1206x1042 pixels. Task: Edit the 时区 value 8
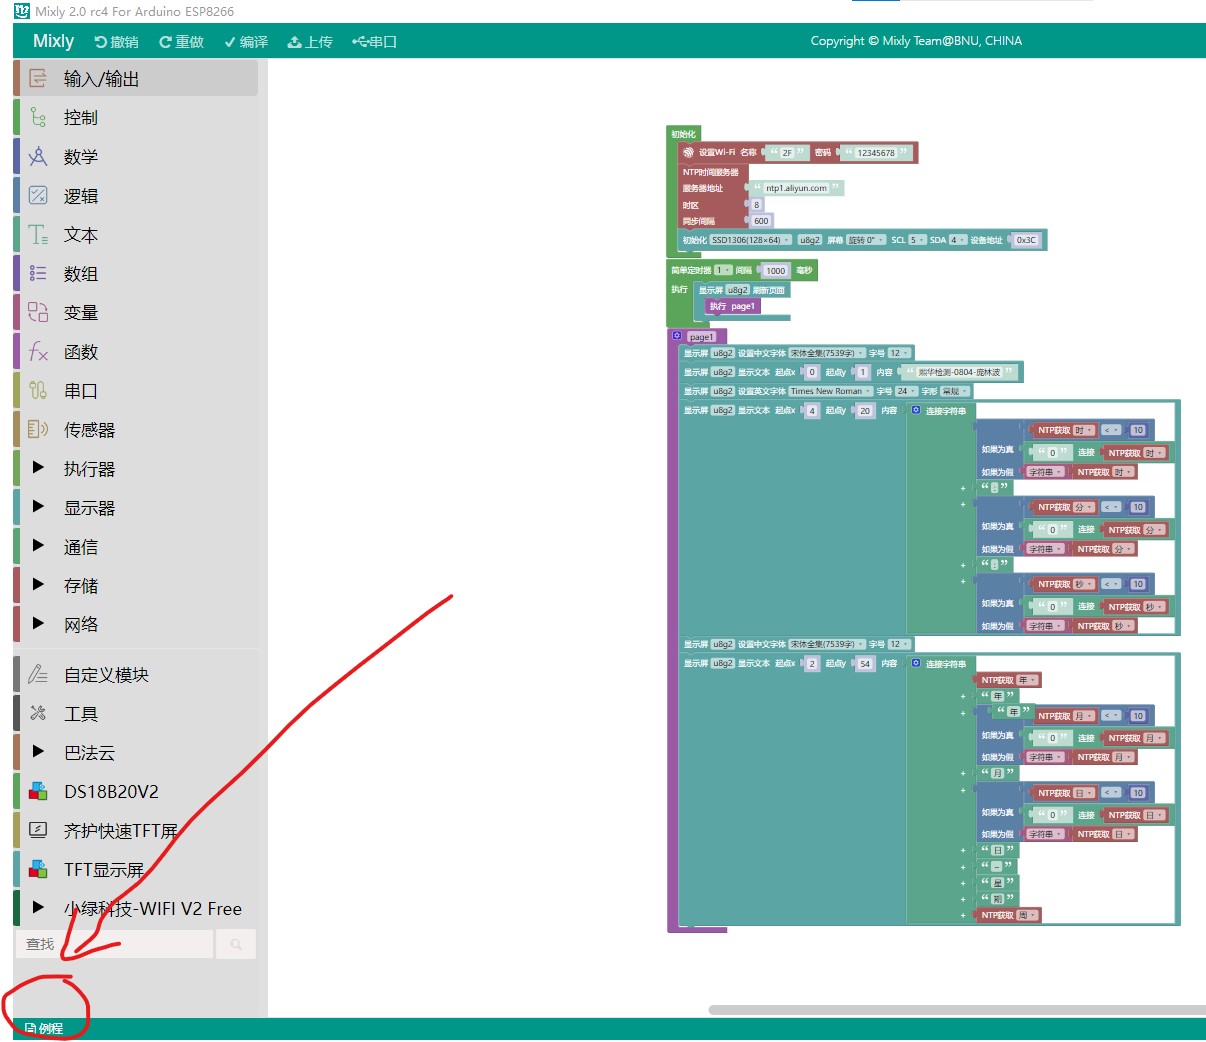coord(756,205)
